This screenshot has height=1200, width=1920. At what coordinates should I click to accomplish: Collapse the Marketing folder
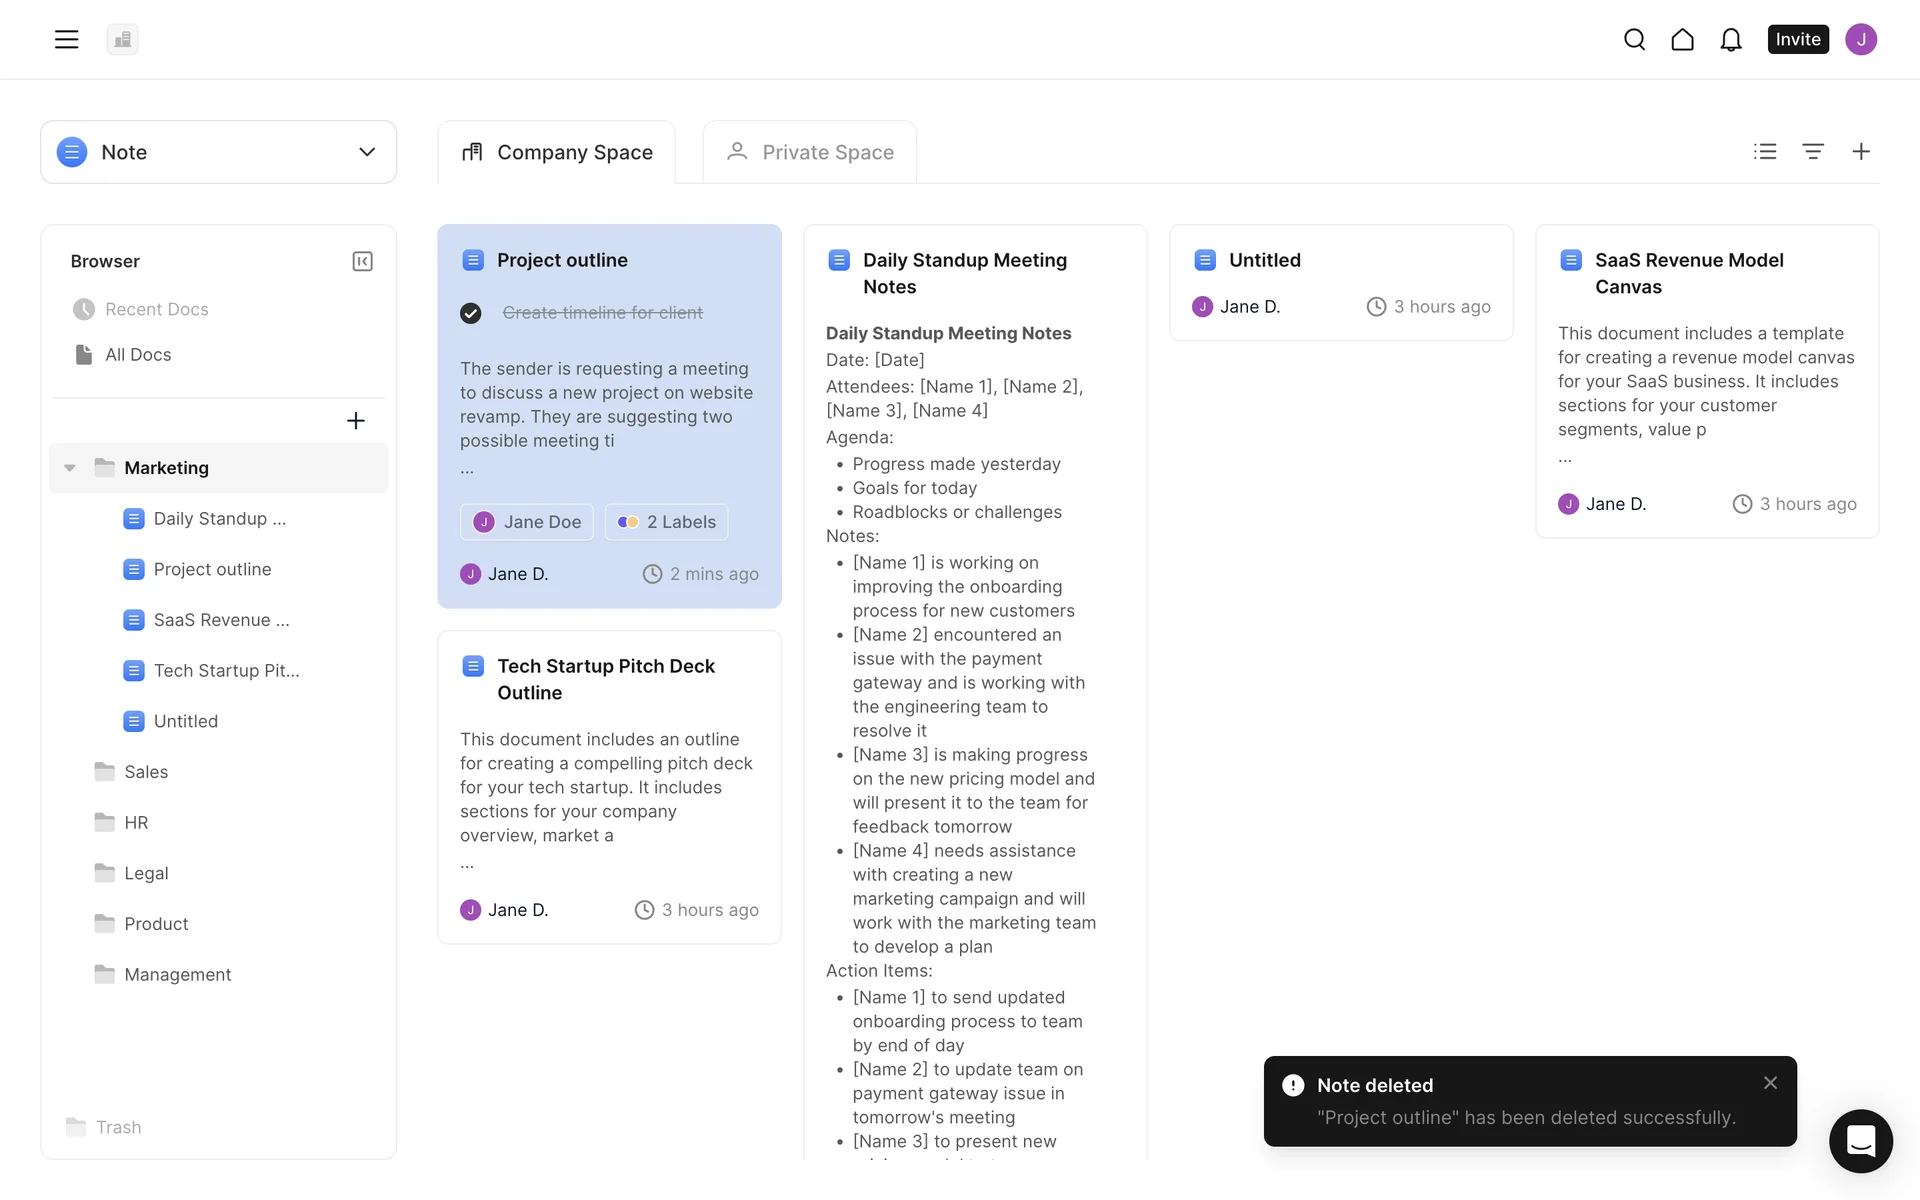coord(70,468)
